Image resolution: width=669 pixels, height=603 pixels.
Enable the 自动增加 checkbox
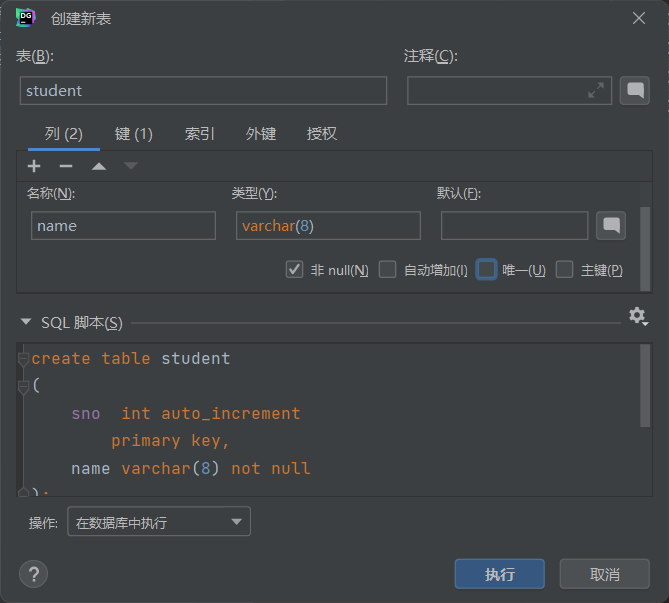(x=388, y=270)
